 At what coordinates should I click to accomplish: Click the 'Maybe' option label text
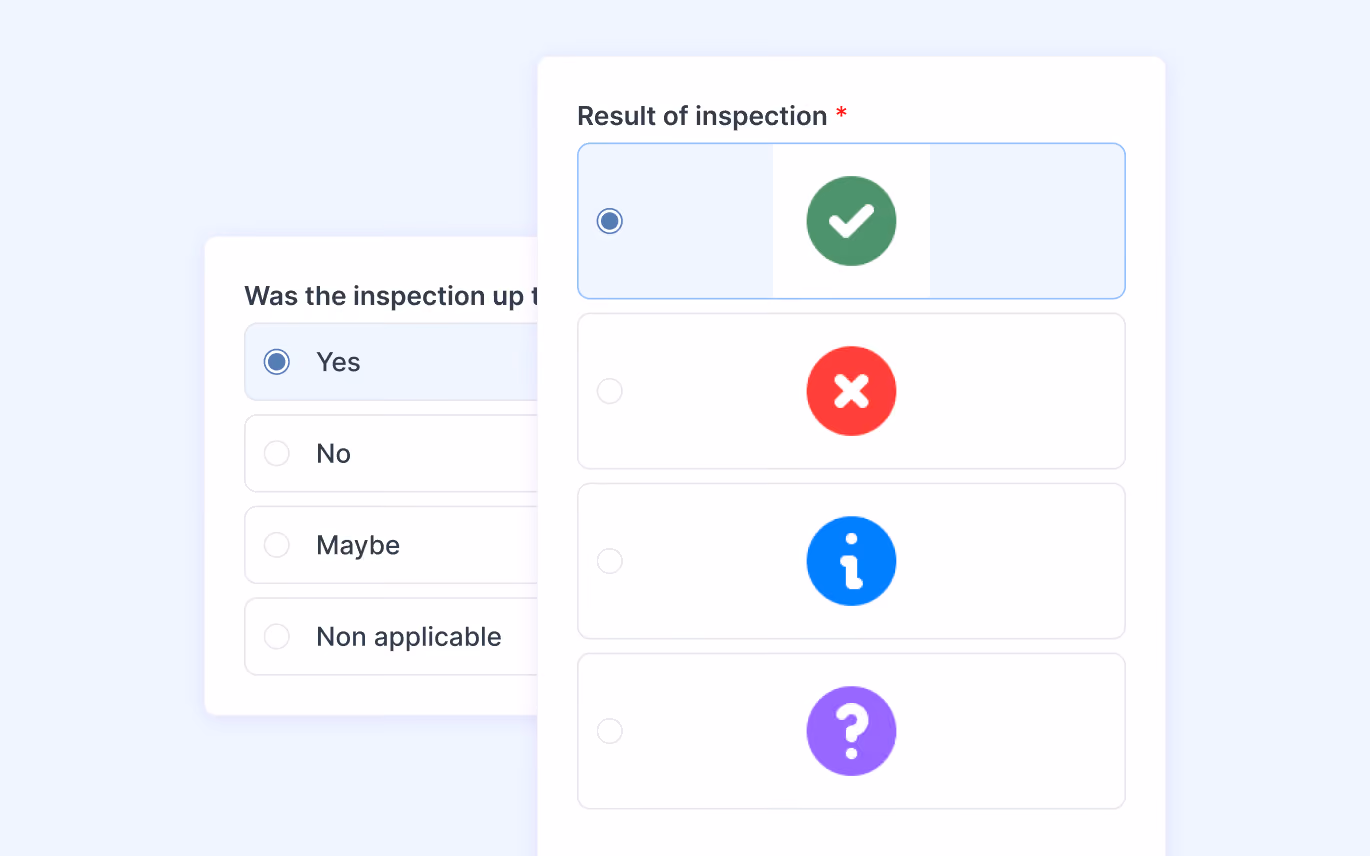point(358,546)
